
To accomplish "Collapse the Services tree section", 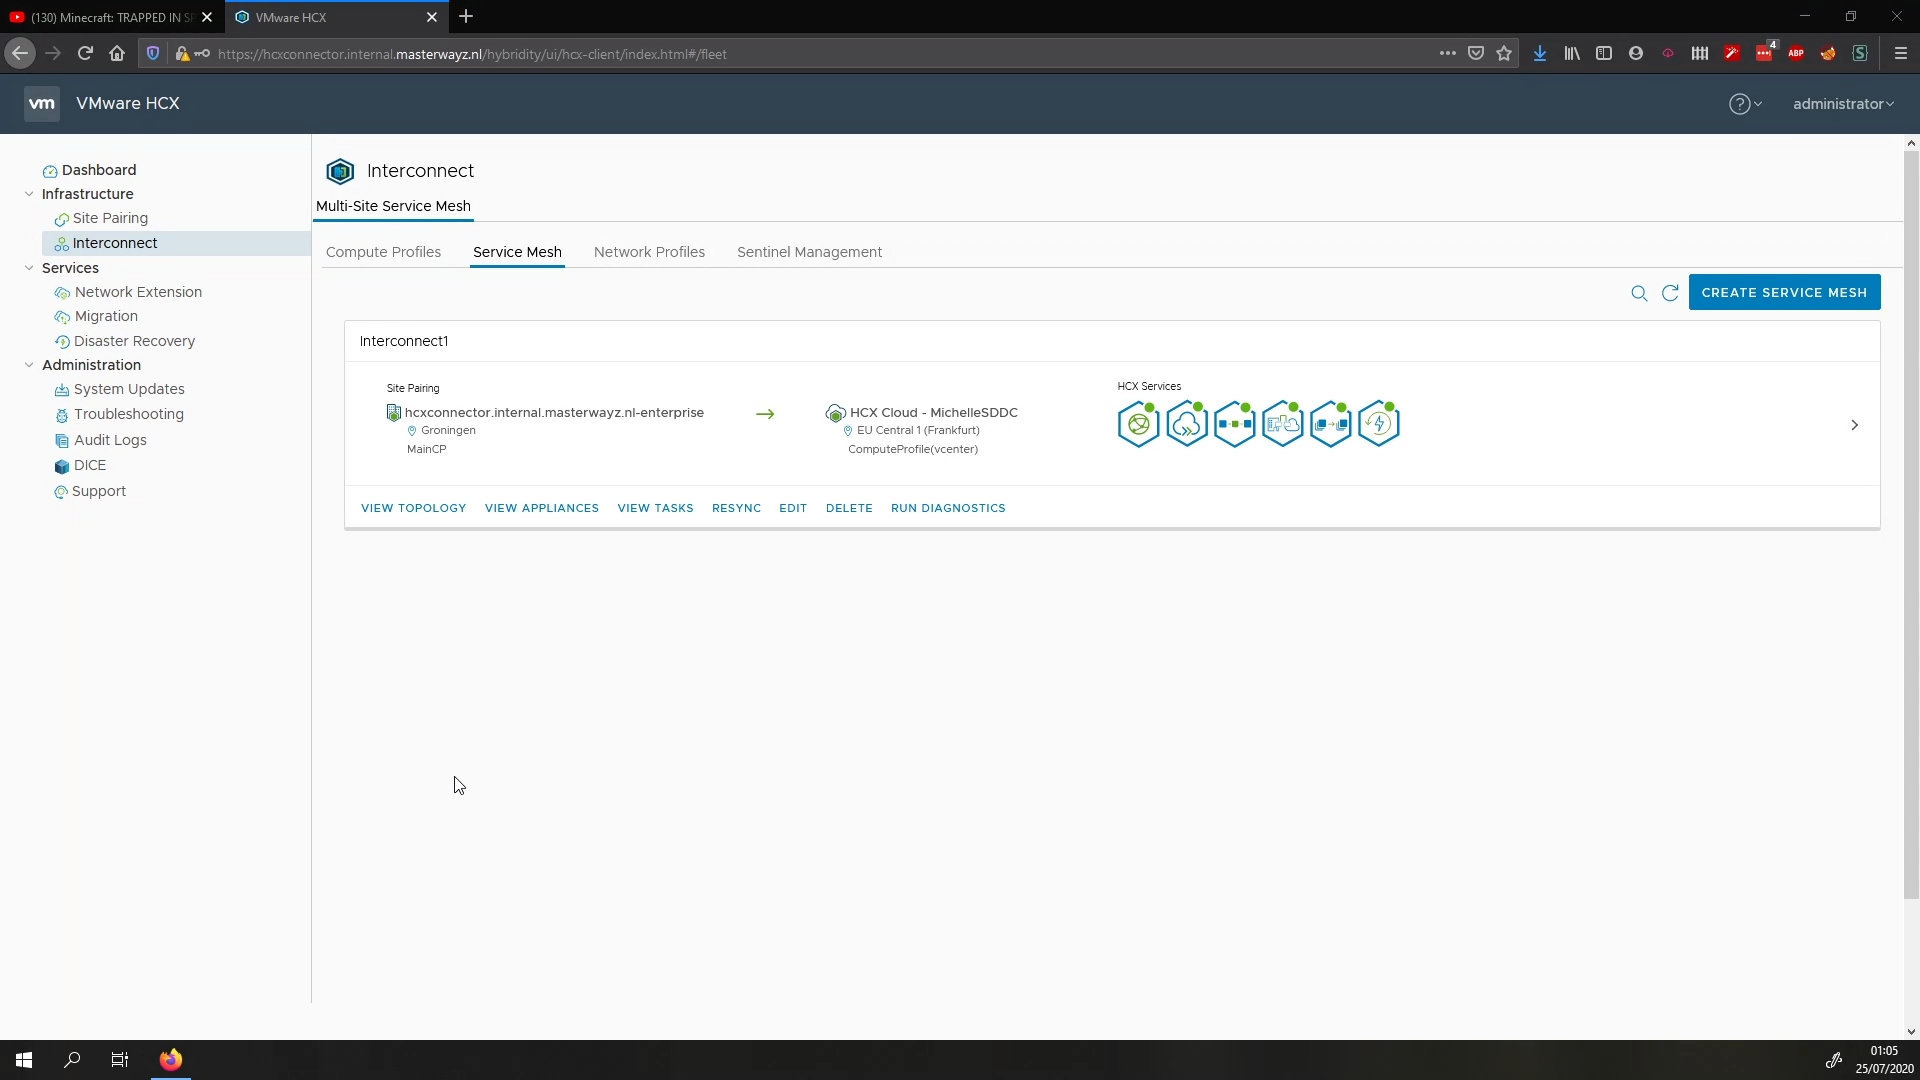I will (x=29, y=268).
